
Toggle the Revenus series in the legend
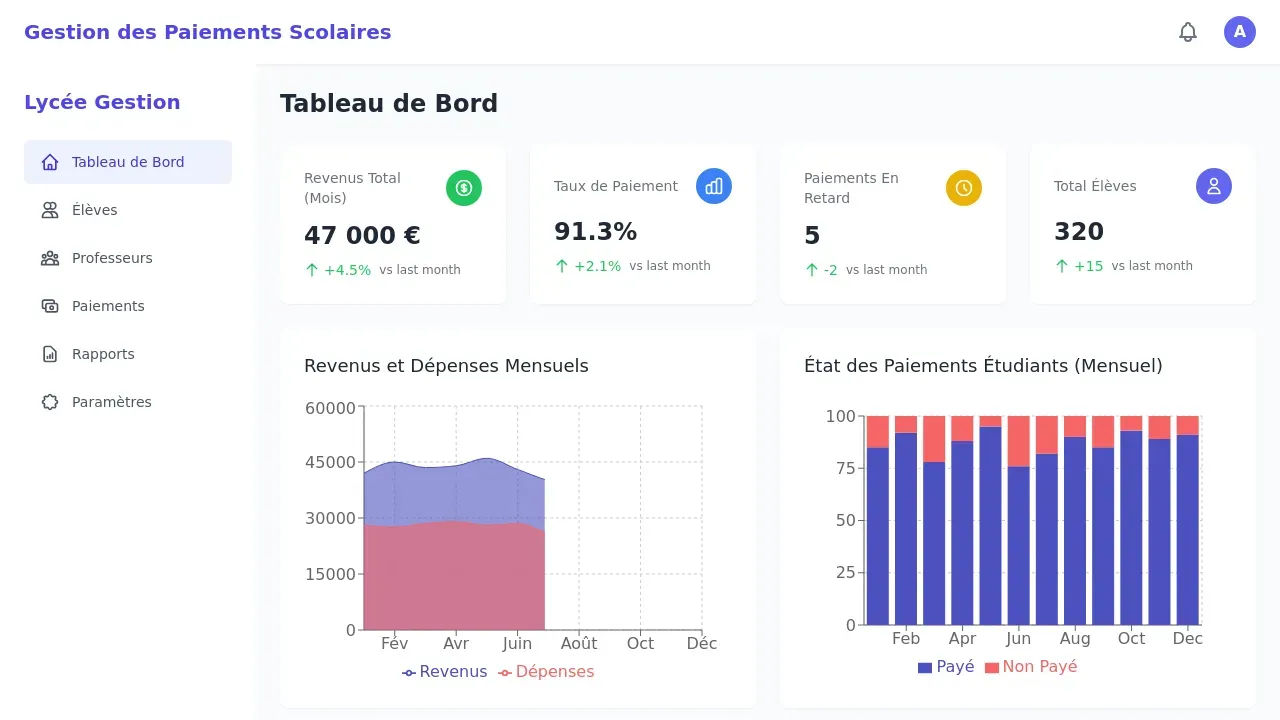[x=444, y=671]
